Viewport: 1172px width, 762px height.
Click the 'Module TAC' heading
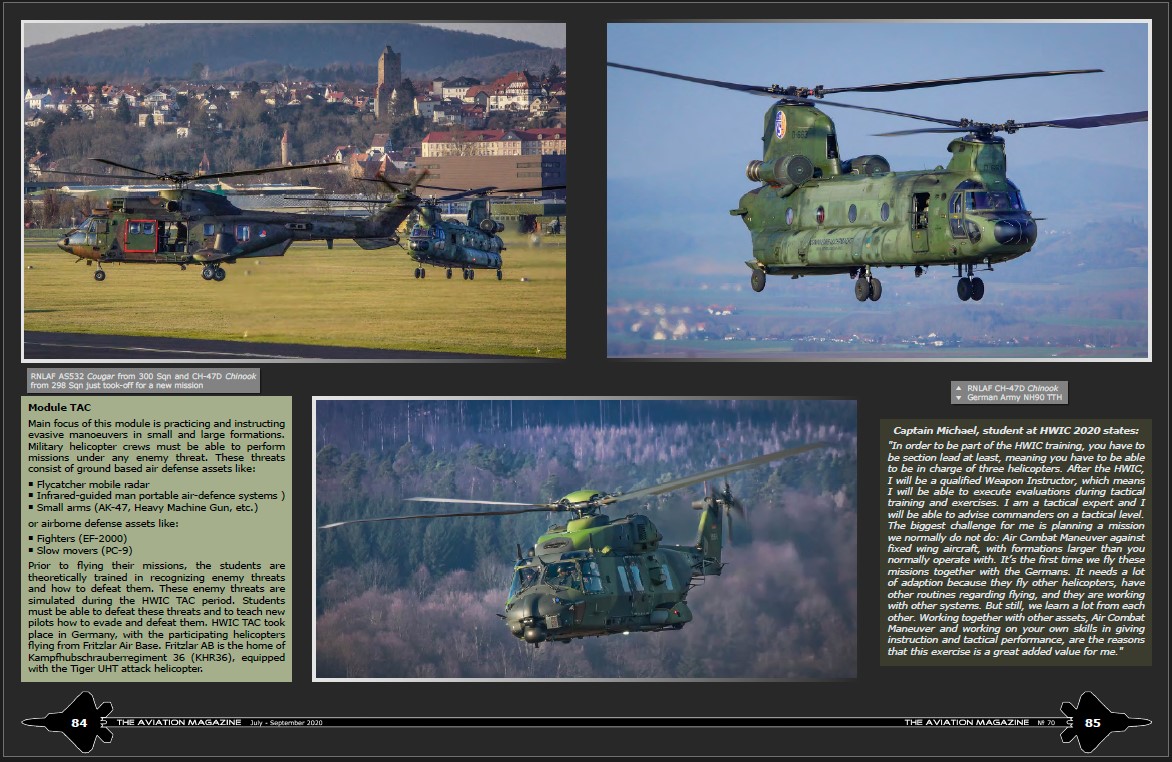tap(60, 408)
